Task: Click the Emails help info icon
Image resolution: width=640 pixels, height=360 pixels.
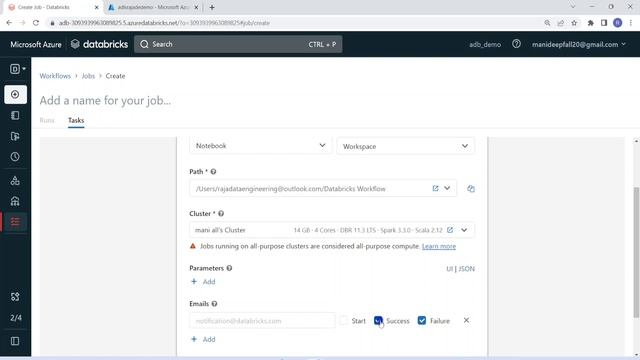Action: coord(214,304)
